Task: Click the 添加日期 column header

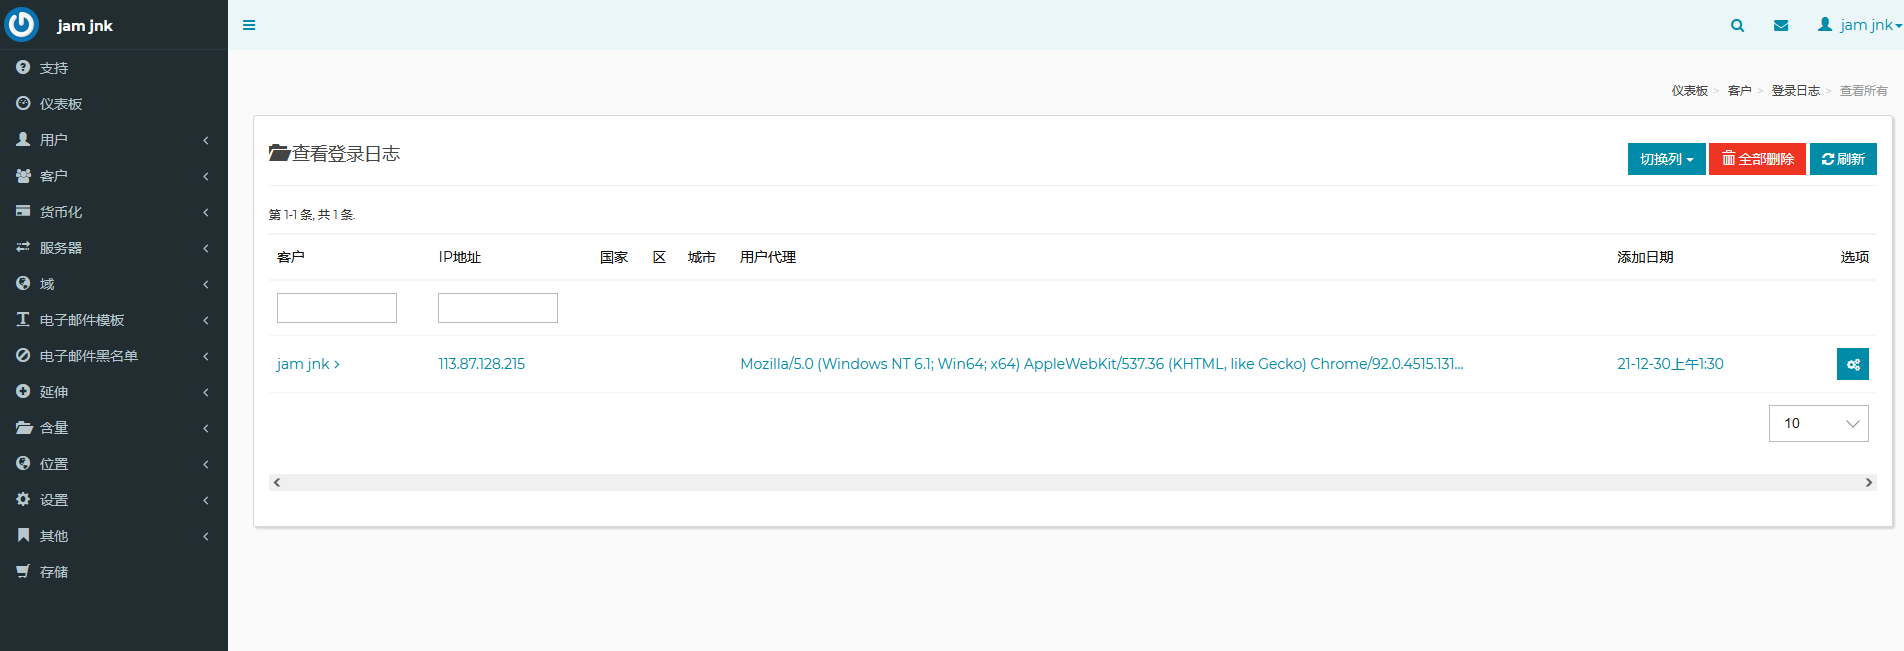Action: (1645, 257)
